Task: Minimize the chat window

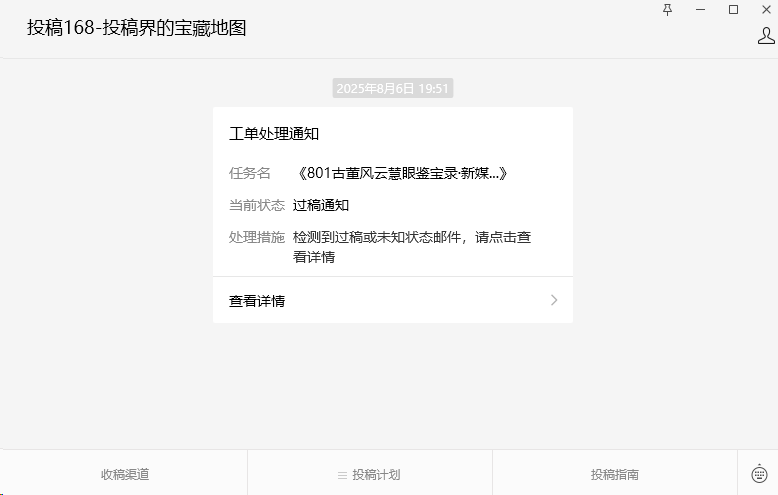Action: coord(701,9)
